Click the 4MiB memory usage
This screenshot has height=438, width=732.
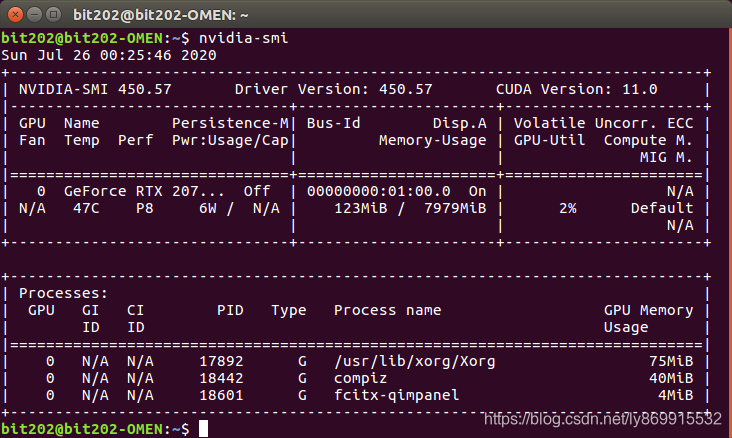[676, 396]
